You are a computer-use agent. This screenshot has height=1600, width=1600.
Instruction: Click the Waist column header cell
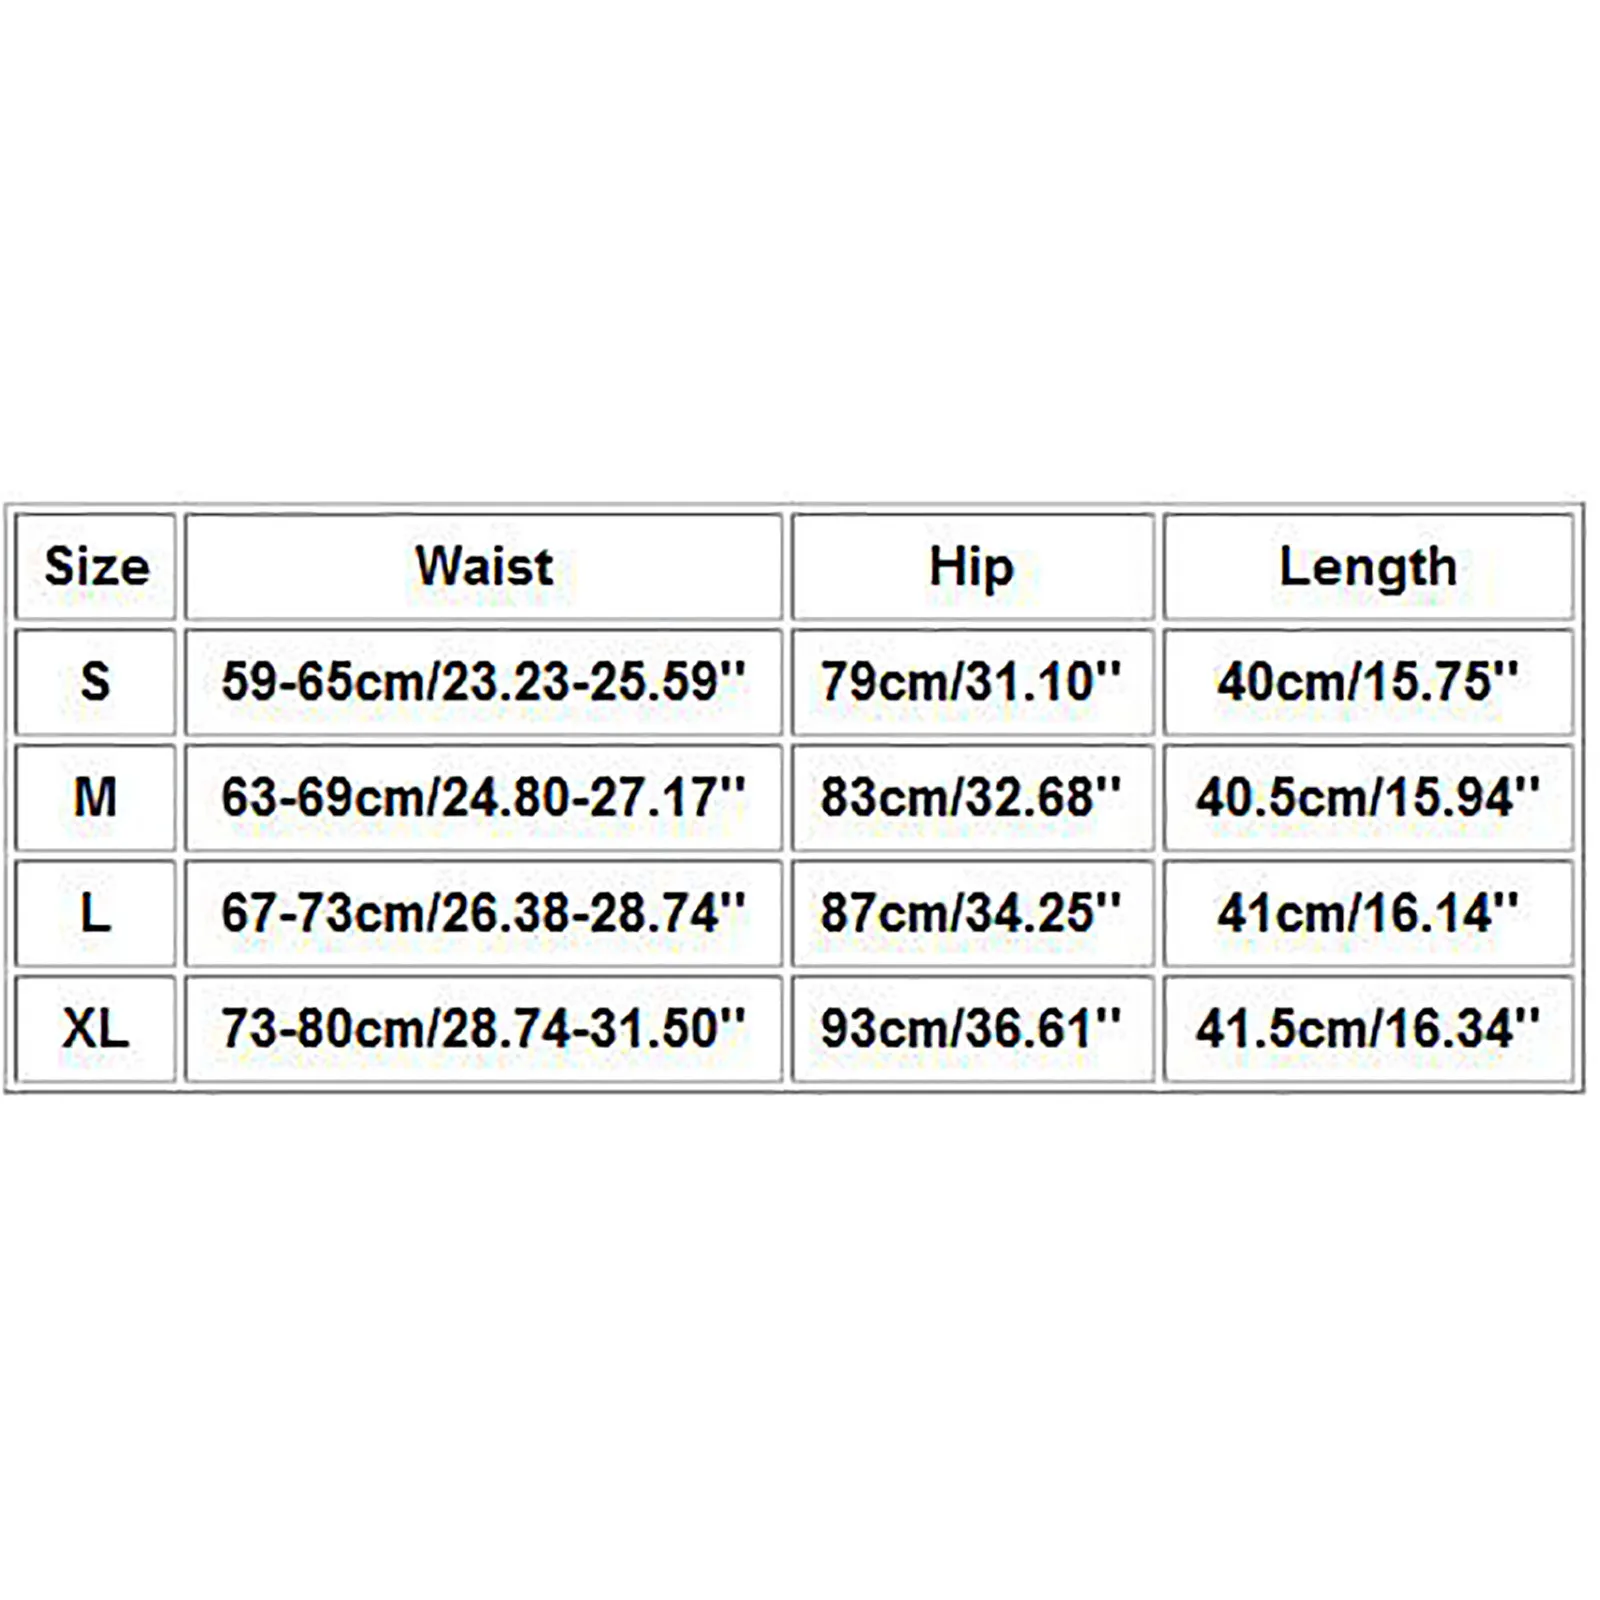coord(484,567)
